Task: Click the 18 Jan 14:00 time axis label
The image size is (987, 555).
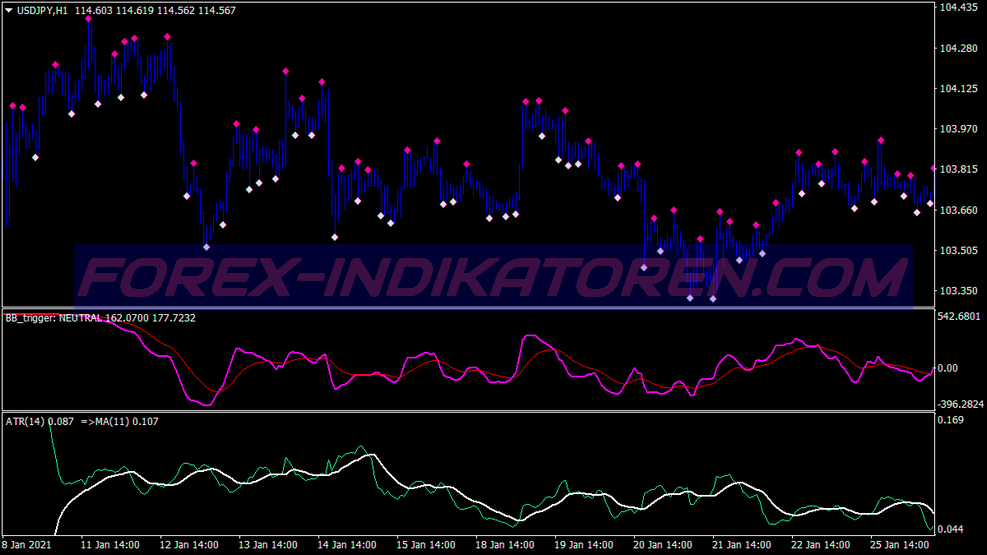Action: pos(505,545)
